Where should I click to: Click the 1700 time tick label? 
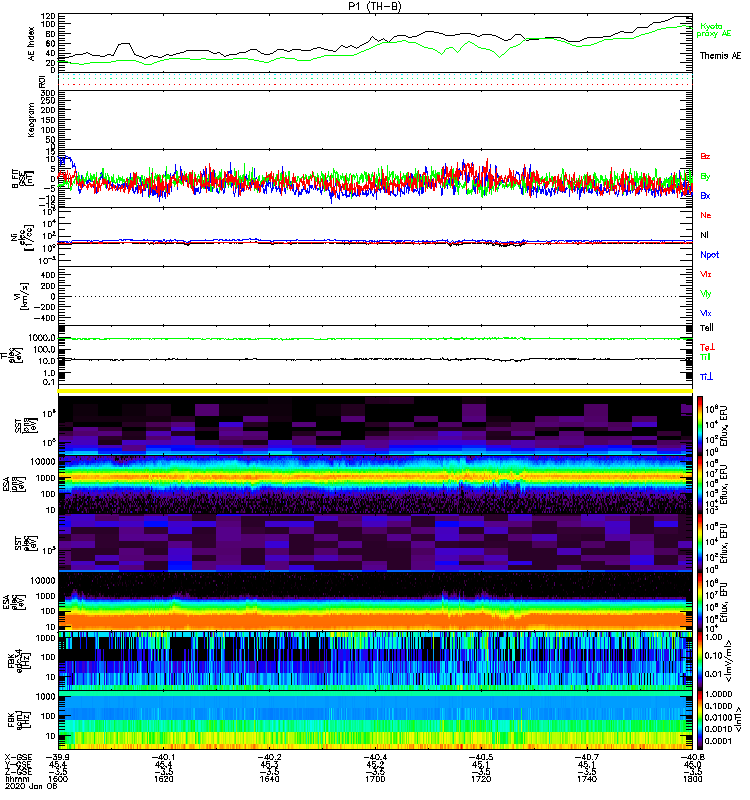coord(375,779)
